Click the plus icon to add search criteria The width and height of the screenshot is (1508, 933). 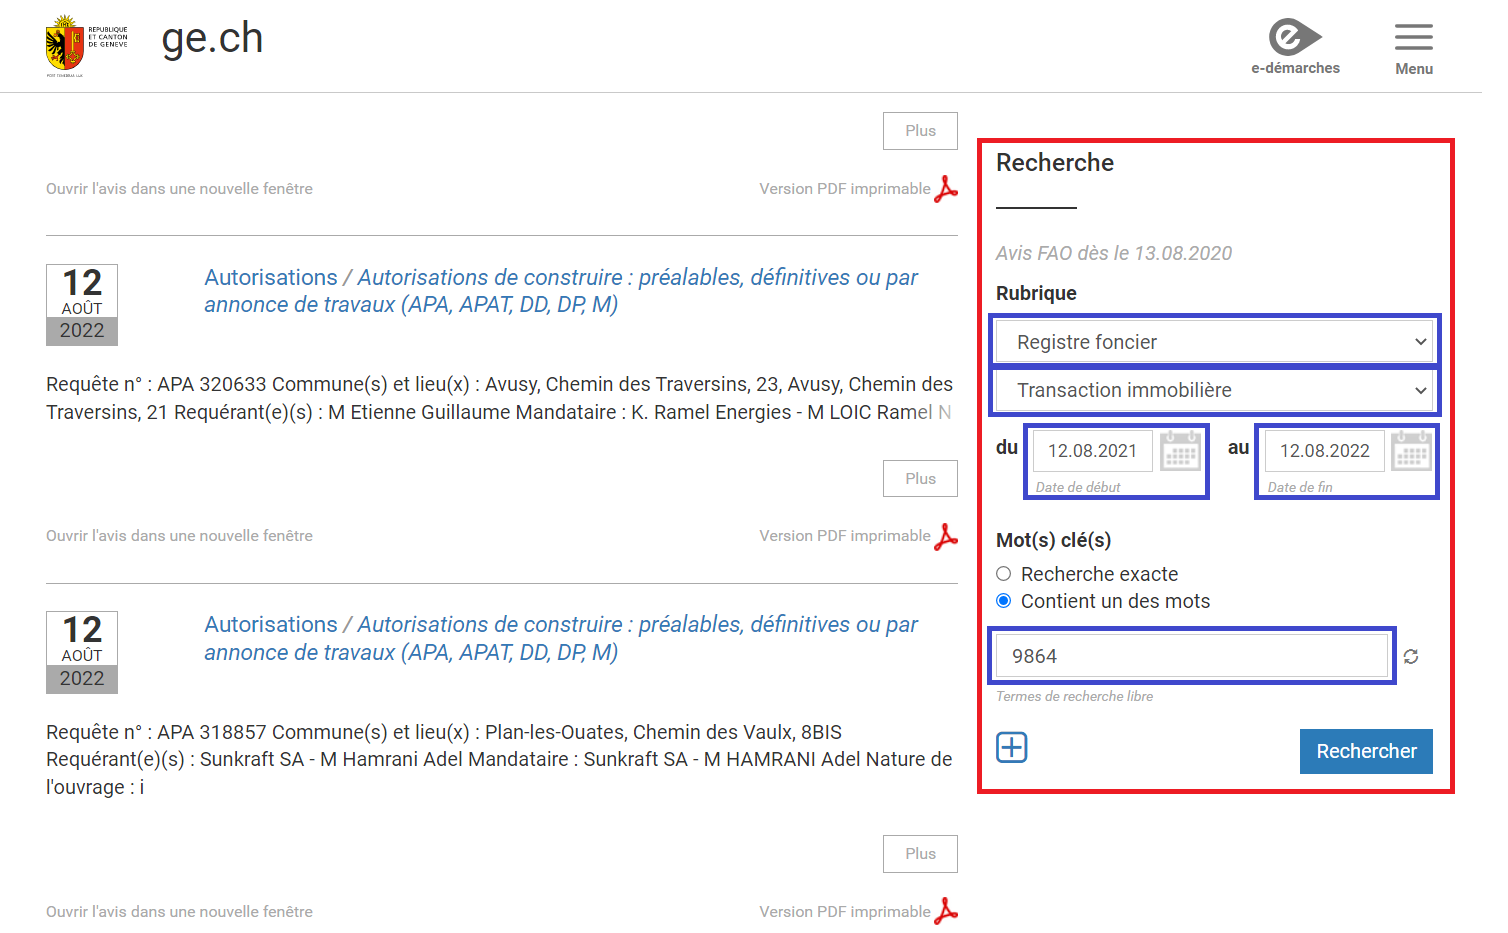(1012, 747)
